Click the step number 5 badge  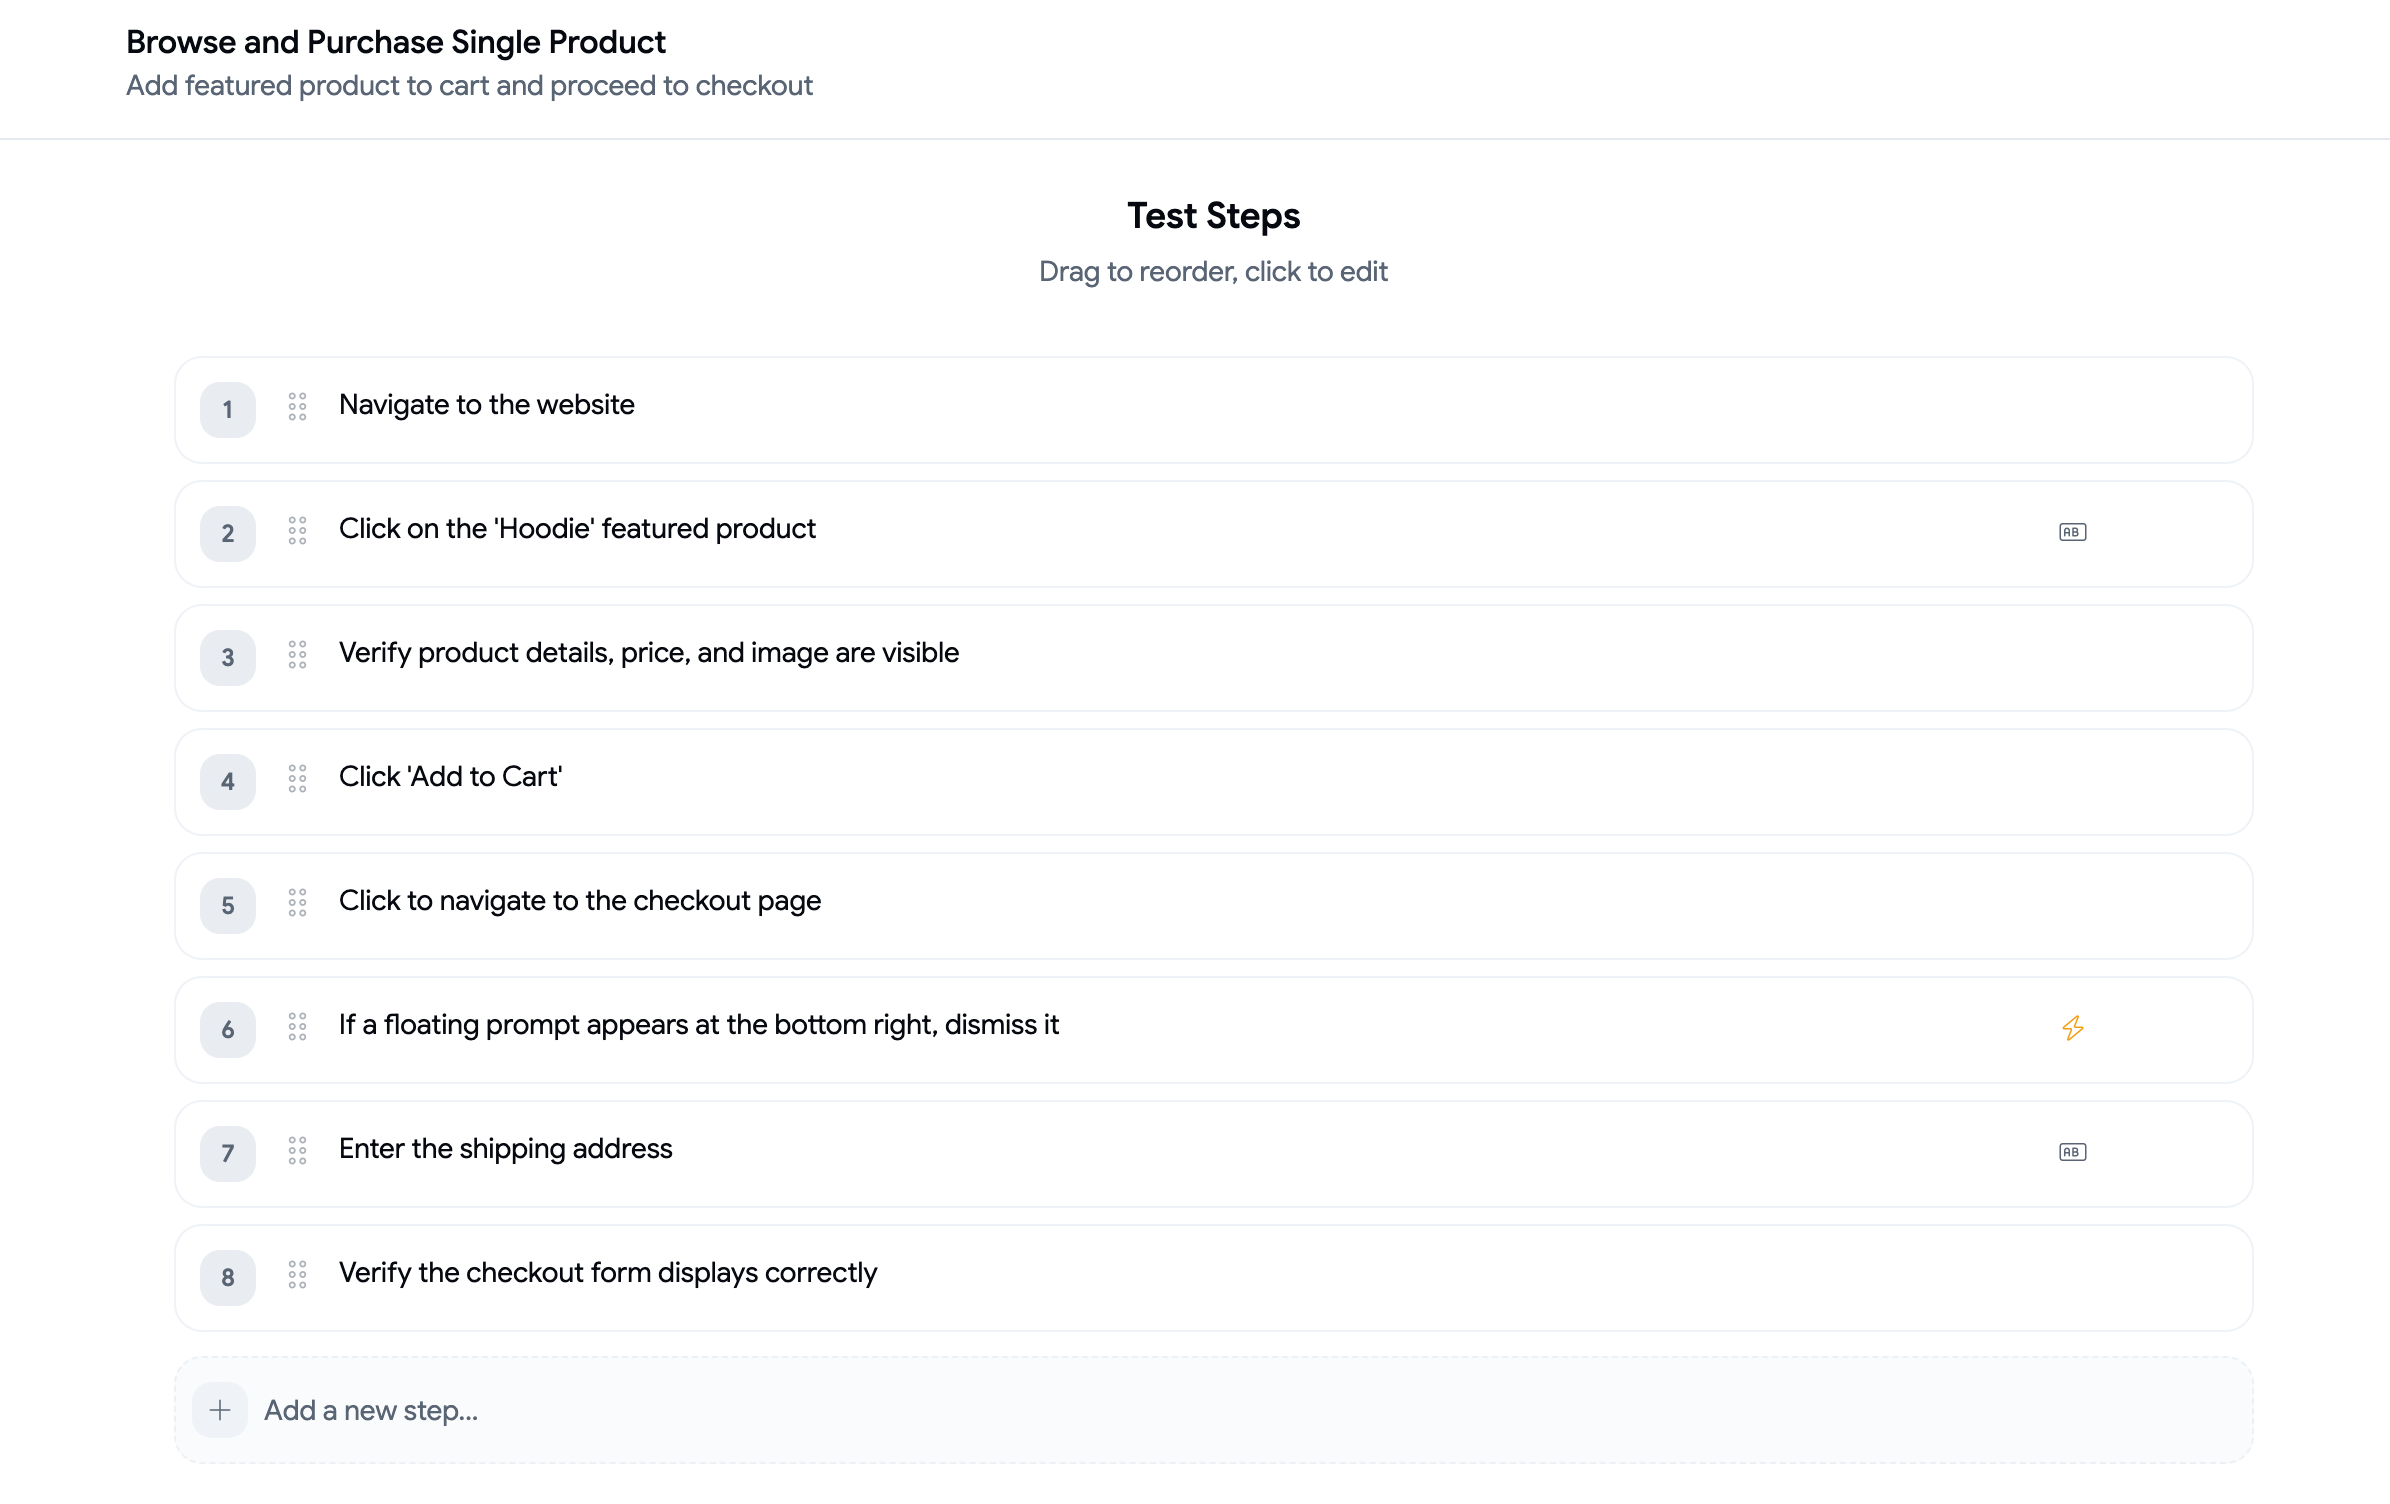click(228, 906)
